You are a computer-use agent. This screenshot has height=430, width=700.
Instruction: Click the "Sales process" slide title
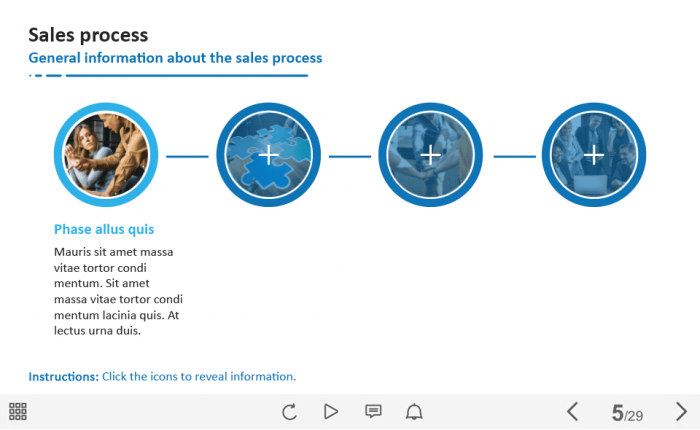coord(88,36)
